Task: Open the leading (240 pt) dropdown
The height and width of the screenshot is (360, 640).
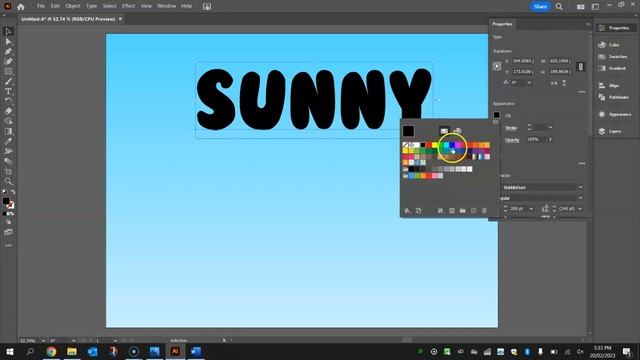Action: (580, 209)
